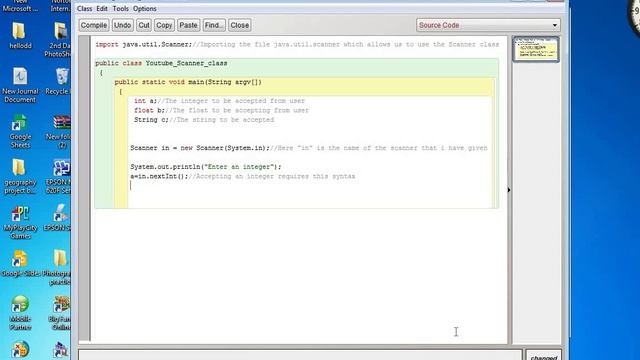The height and width of the screenshot is (360, 640).
Task: Click the Copy button
Action: [164, 25]
